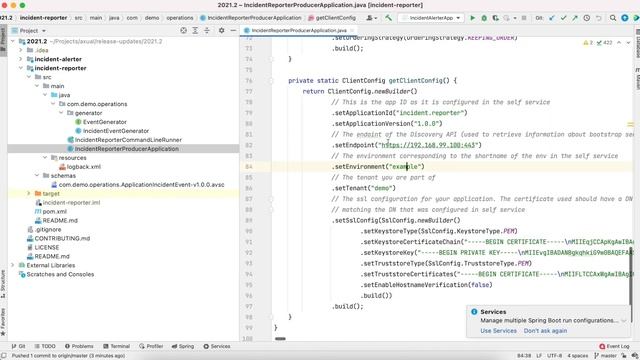
Task: Collapse all in the Project panel
Action: coord(207,31)
